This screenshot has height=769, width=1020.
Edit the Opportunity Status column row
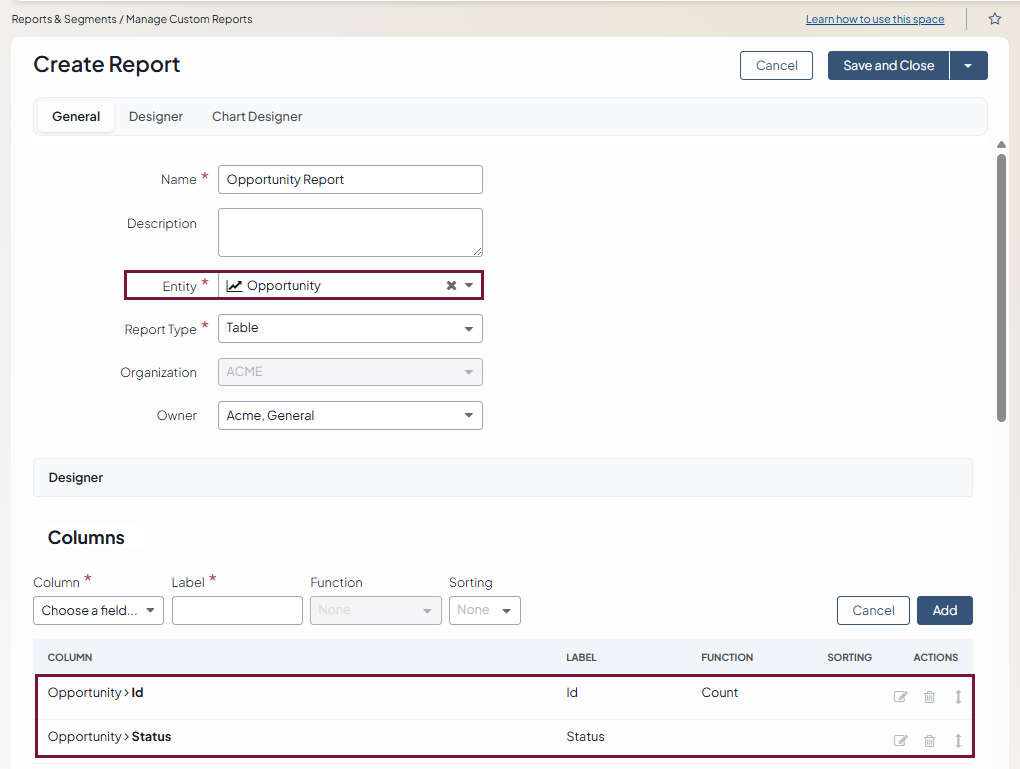click(900, 741)
